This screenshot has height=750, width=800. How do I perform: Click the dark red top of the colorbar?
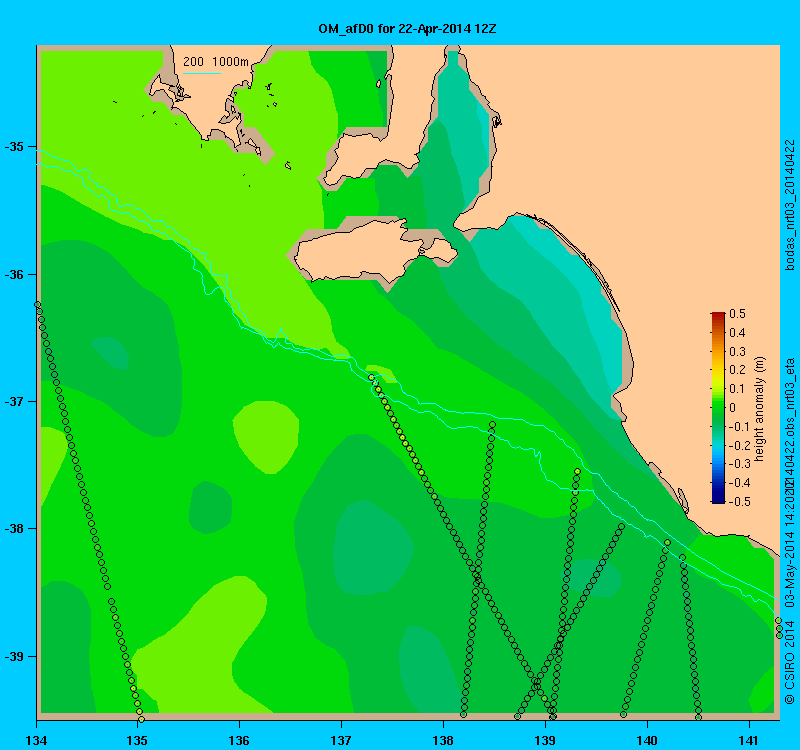point(718,316)
